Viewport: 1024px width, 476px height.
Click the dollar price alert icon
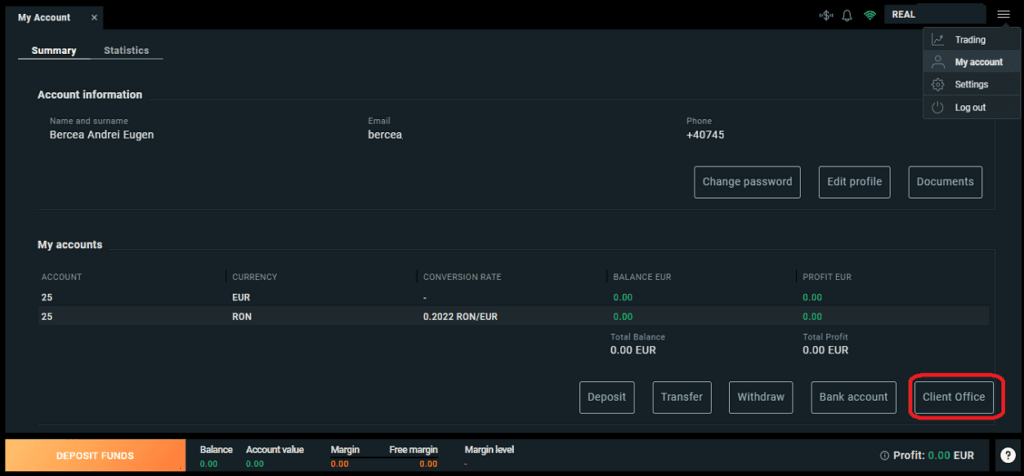[825, 15]
